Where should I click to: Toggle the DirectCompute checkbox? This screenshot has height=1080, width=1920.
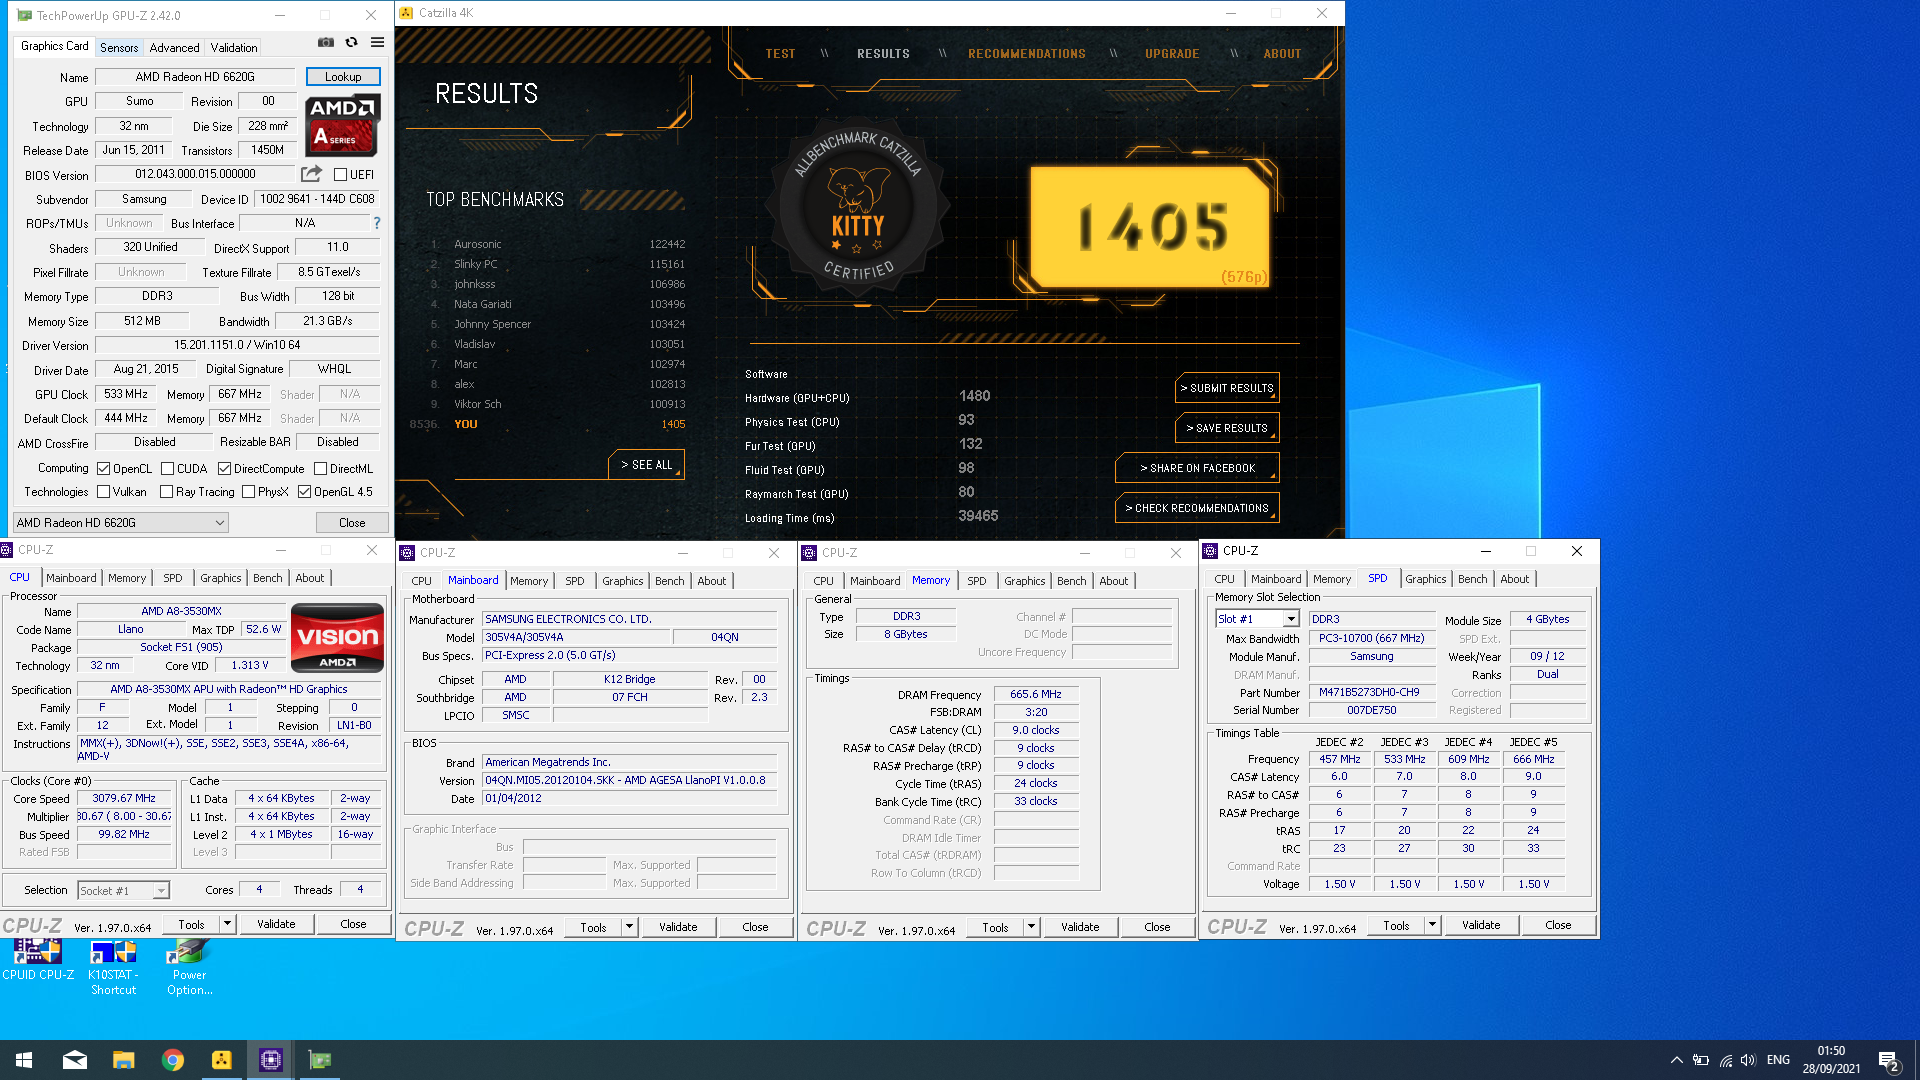pos(224,468)
